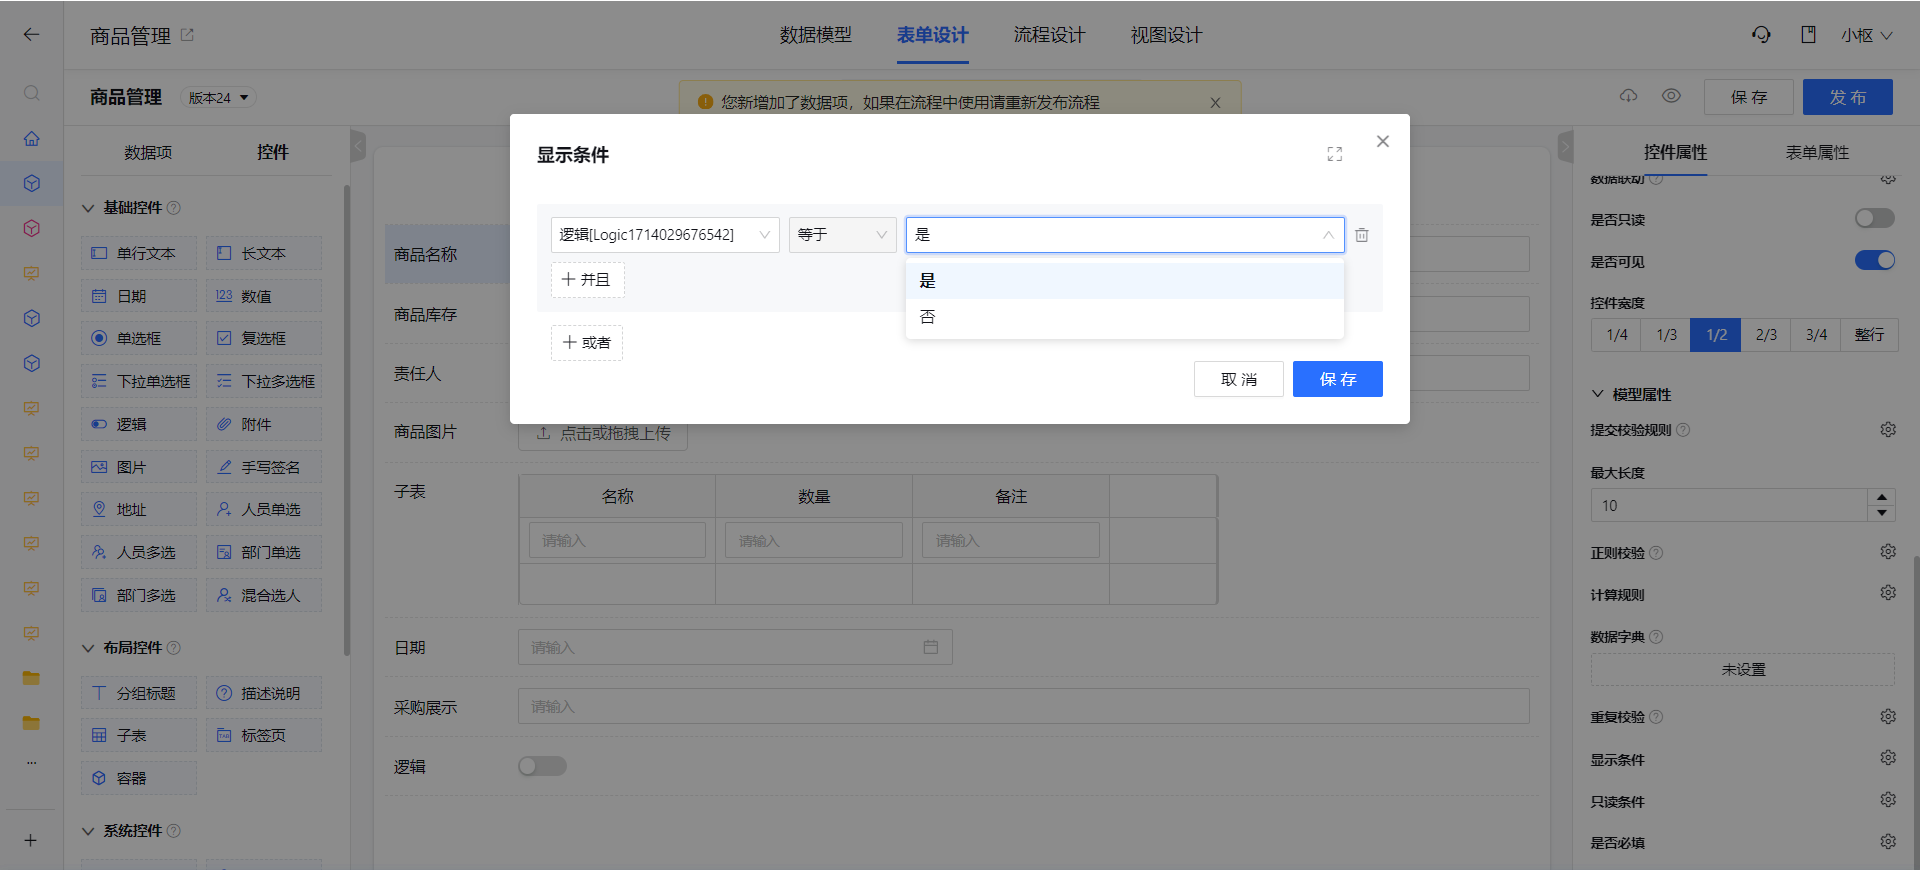Go back with the top-left arrow
The width and height of the screenshot is (1920, 870).
31,34
